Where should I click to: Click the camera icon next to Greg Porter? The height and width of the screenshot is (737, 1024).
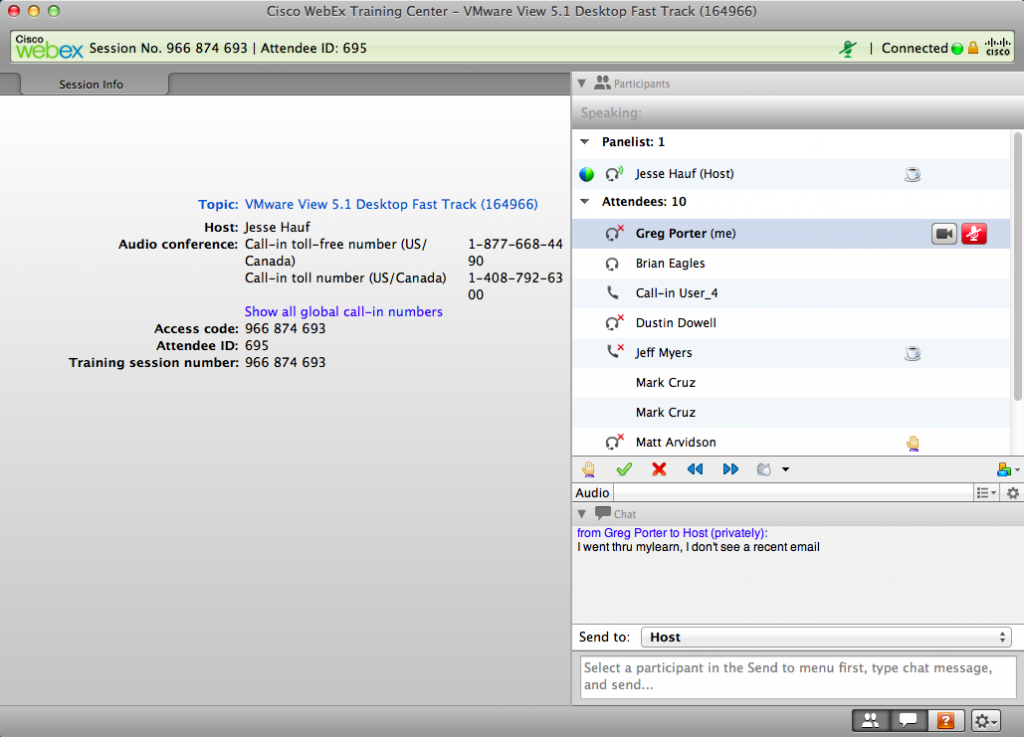click(x=943, y=232)
